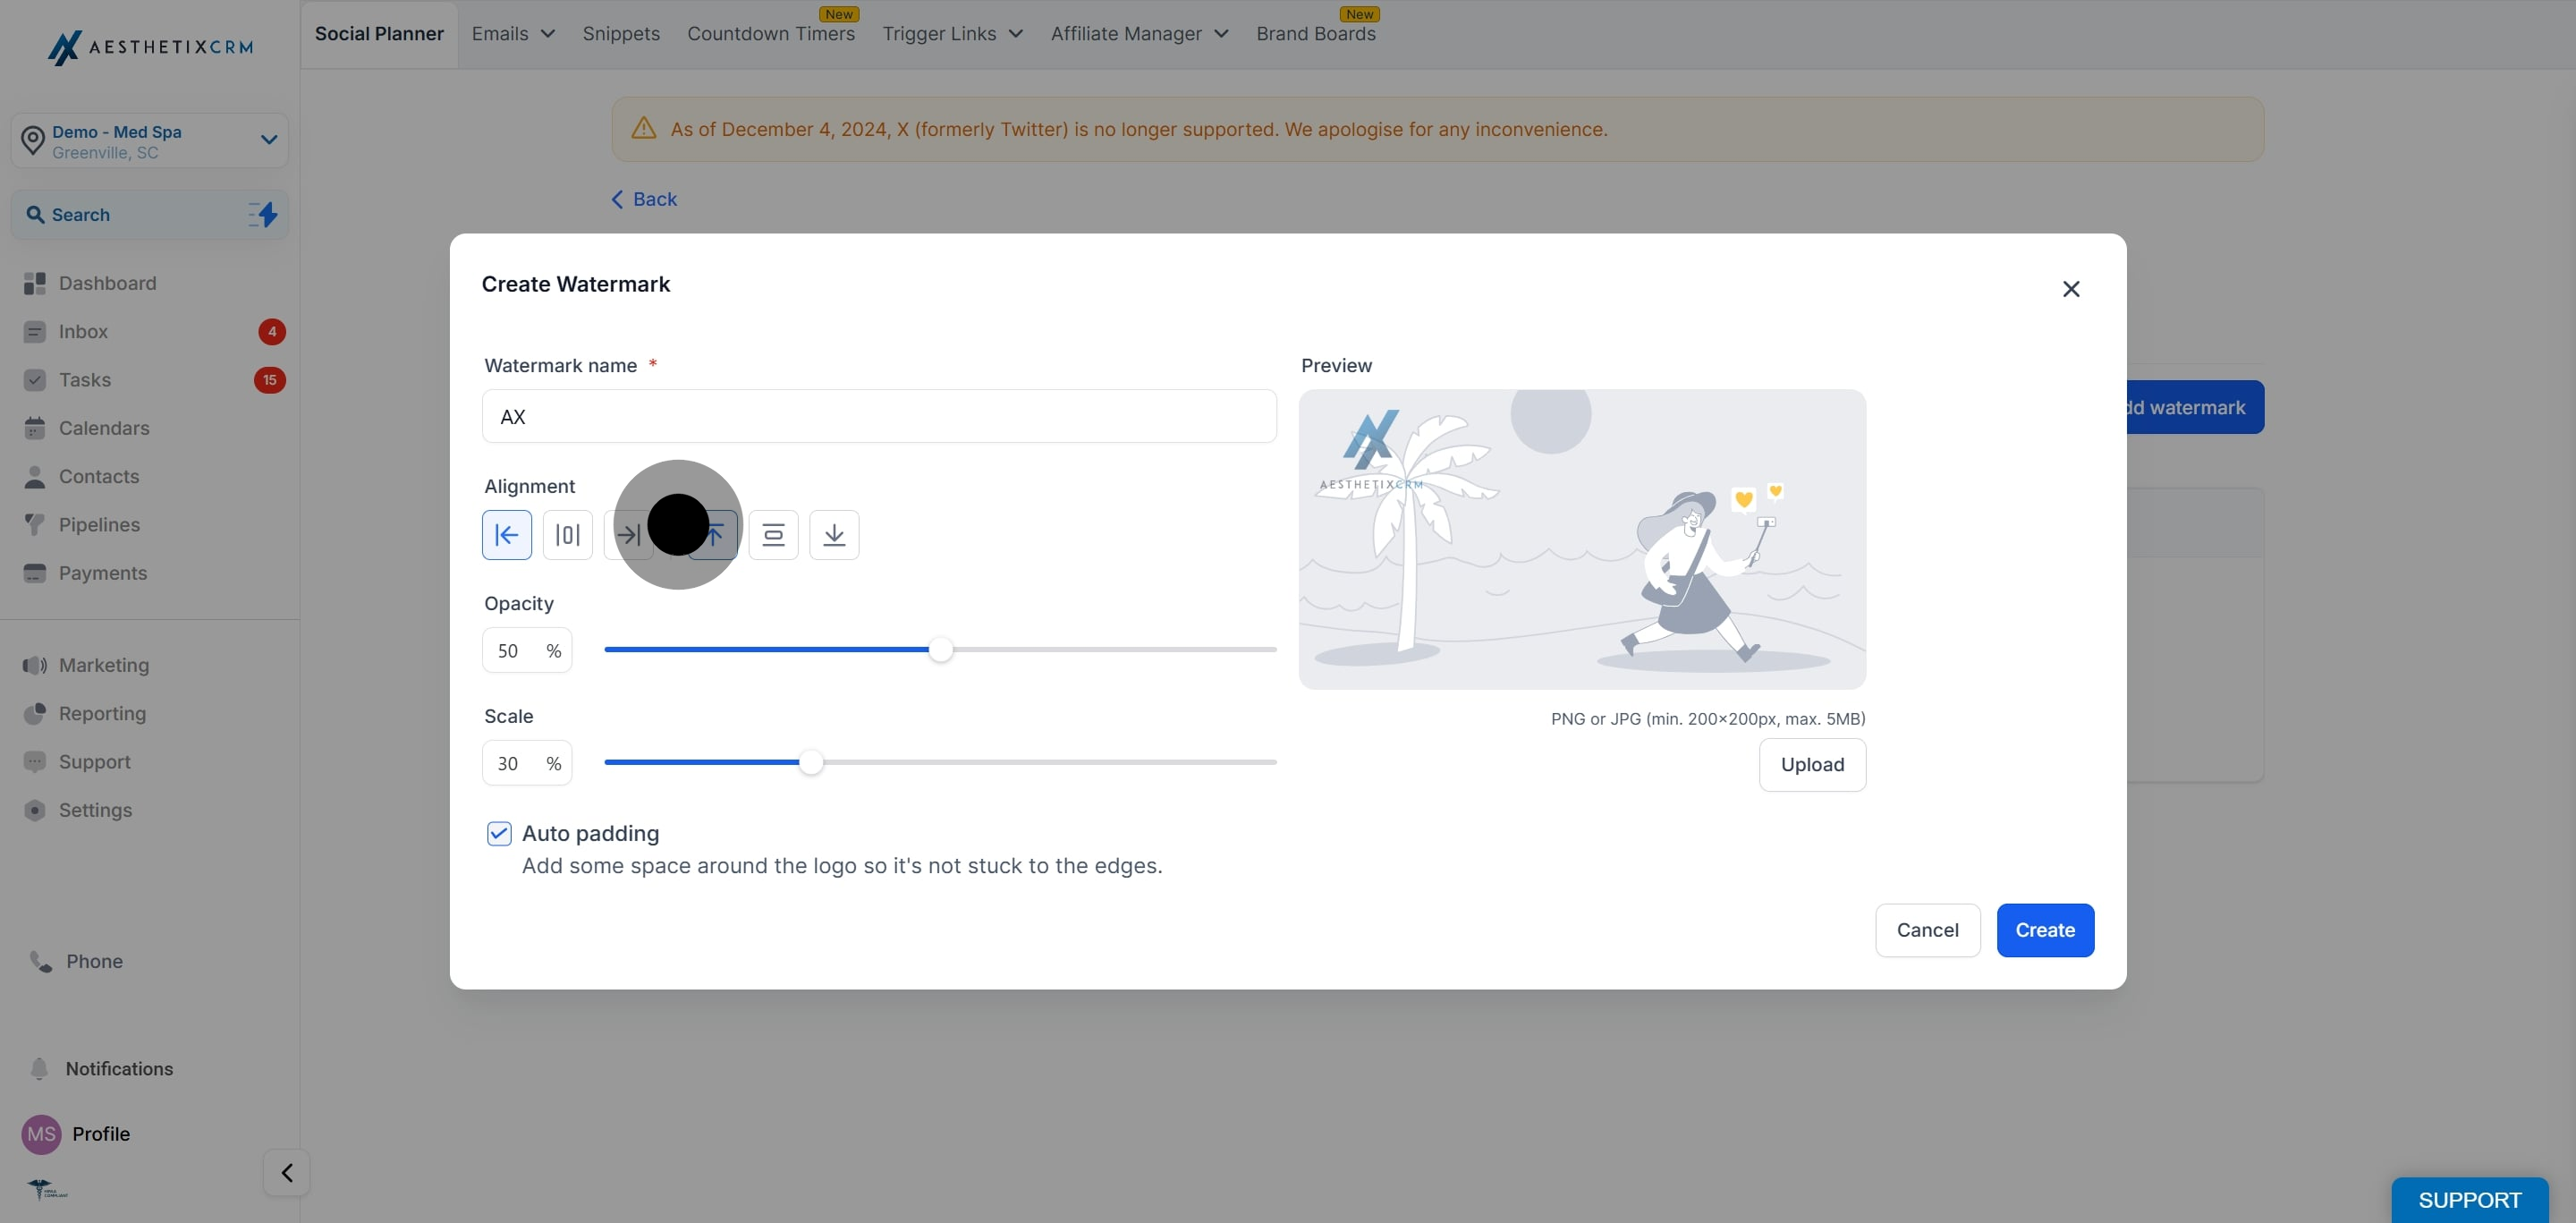Click the quick actions lightning icon
2576x1223 pixels.
point(263,215)
